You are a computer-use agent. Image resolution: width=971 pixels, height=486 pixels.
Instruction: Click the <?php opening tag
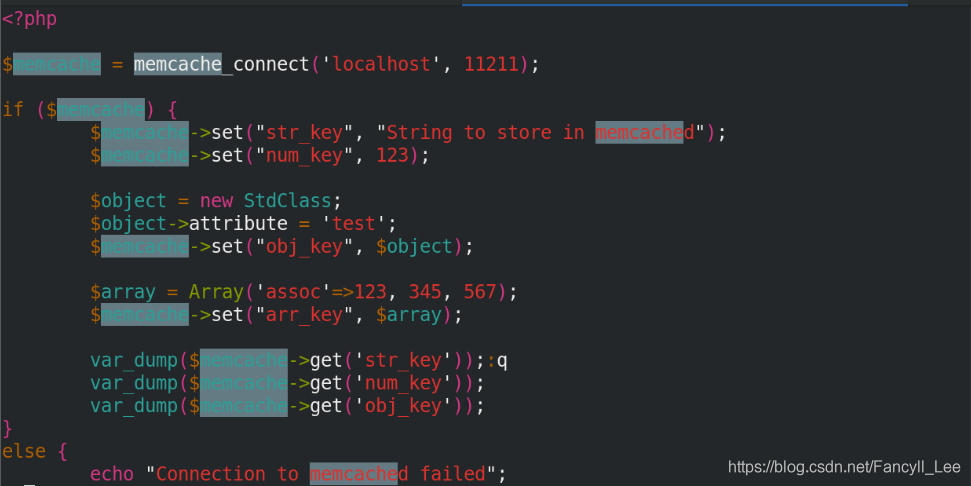point(29,19)
